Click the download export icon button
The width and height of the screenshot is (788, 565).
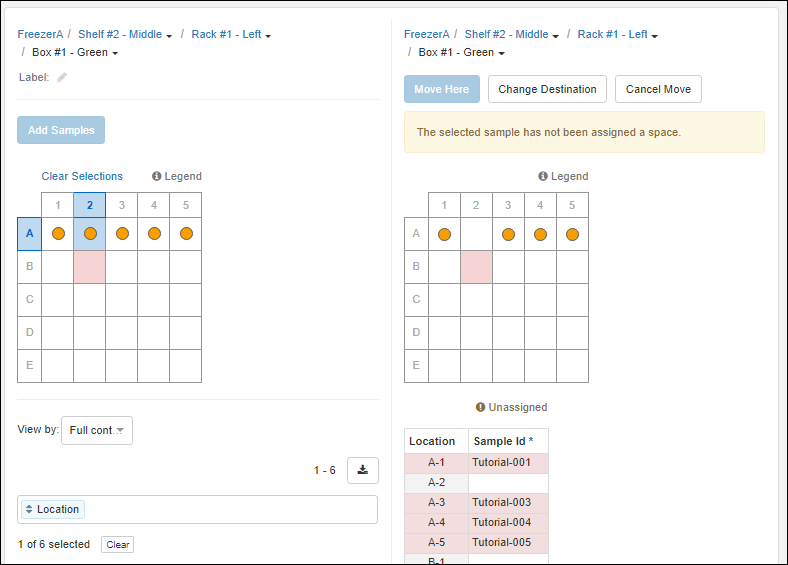pyautogui.click(x=362, y=470)
